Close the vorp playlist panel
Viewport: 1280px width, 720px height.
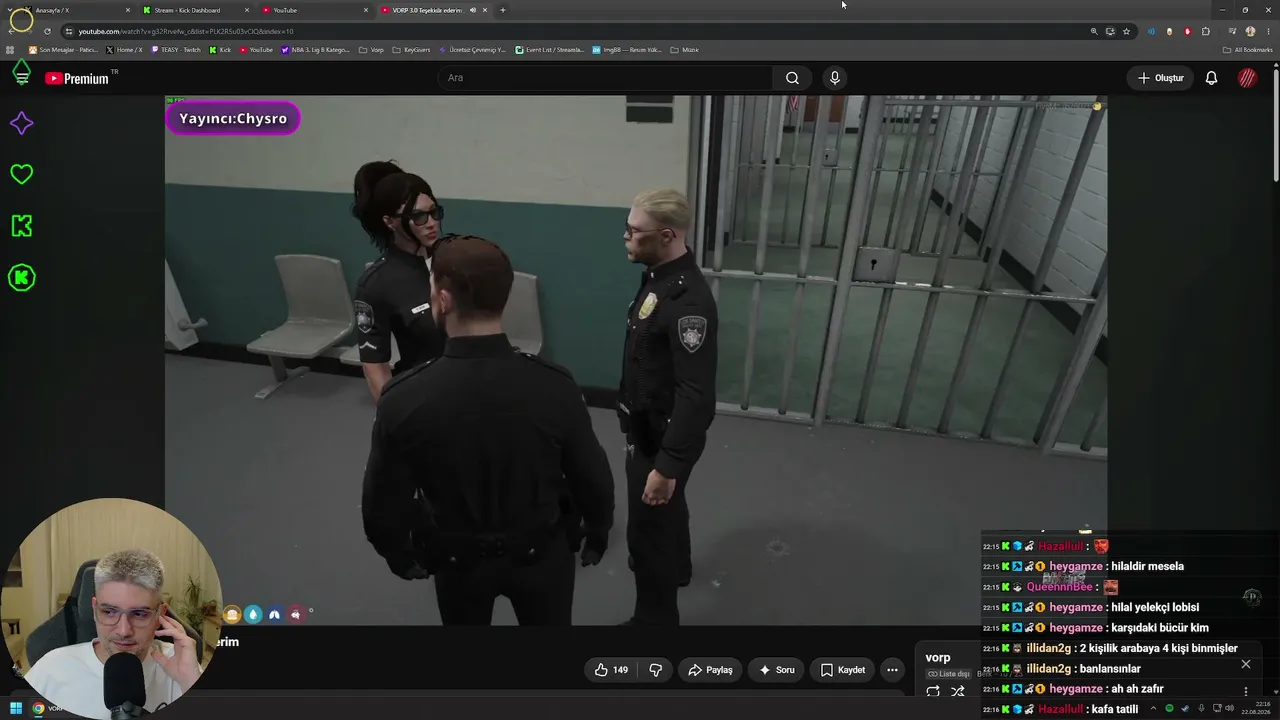(1245, 664)
